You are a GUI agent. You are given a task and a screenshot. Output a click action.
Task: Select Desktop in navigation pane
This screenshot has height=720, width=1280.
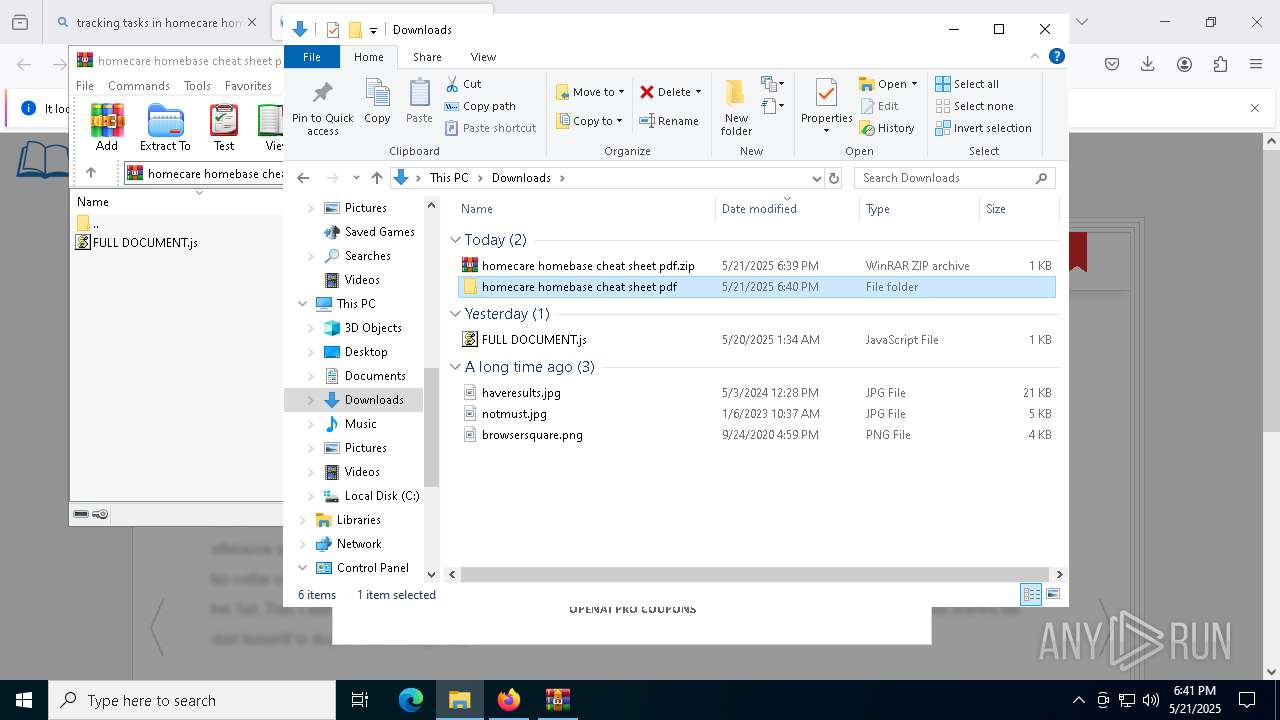pos(366,352)
